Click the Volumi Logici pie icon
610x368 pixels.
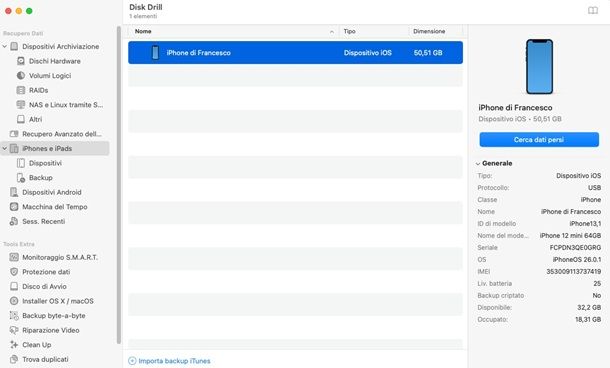click(21, 75)
